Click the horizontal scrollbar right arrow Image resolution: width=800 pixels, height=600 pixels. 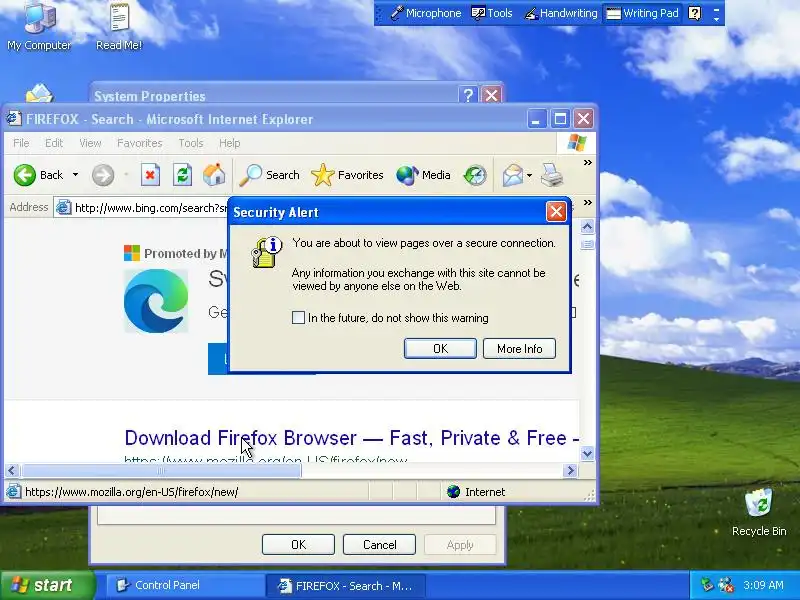(571, 470)
